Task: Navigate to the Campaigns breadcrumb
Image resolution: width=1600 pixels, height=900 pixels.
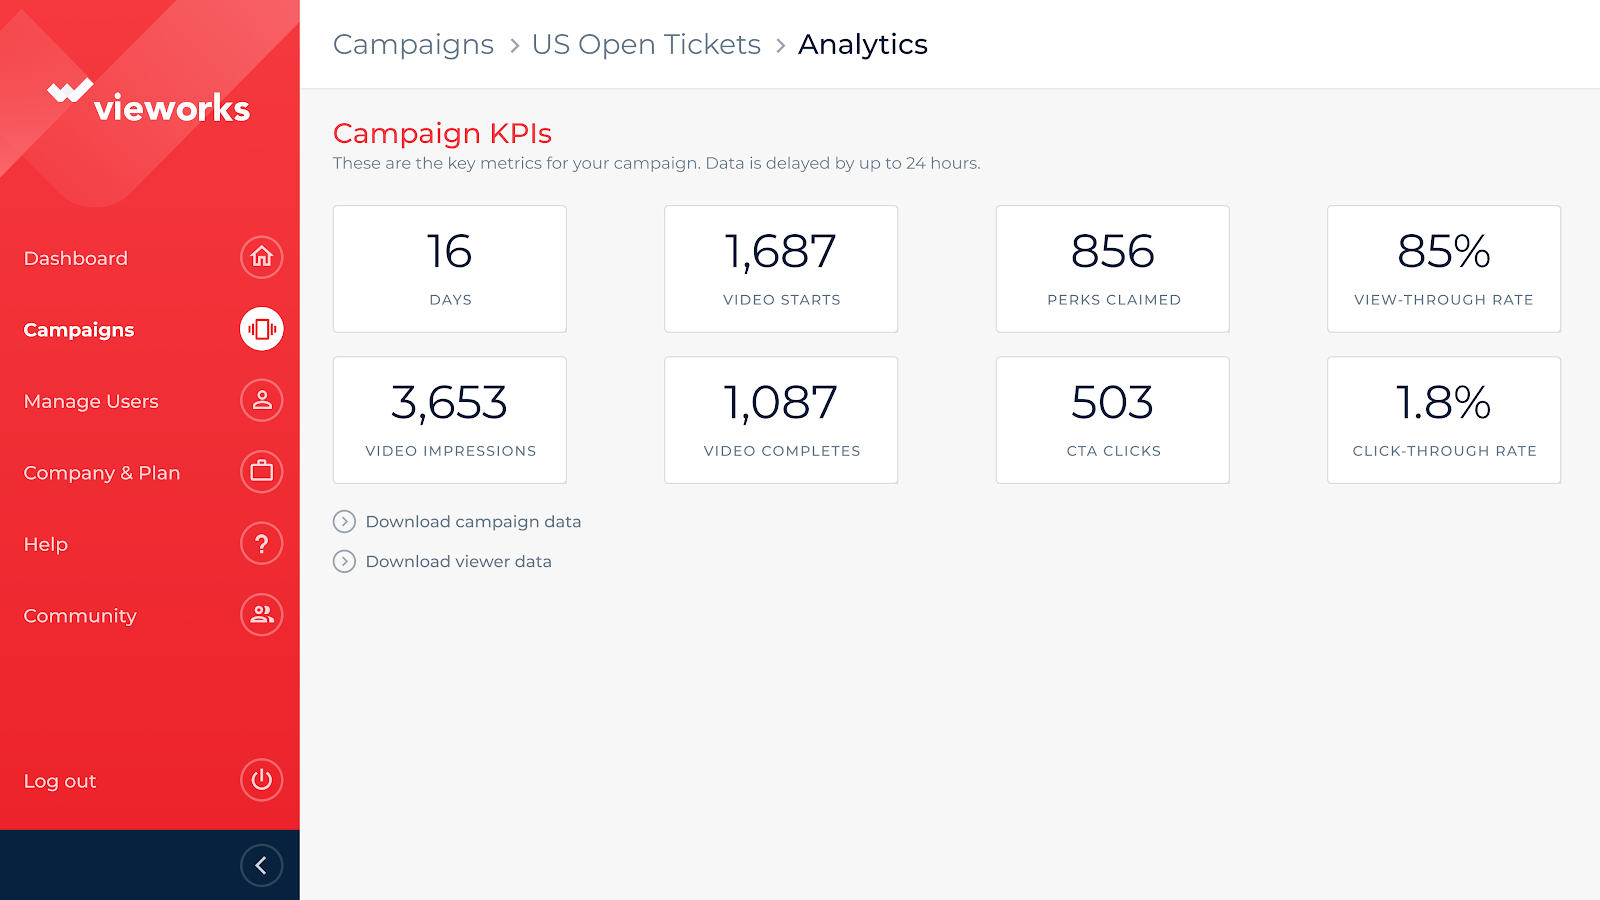Action: (x=413, y=45)
